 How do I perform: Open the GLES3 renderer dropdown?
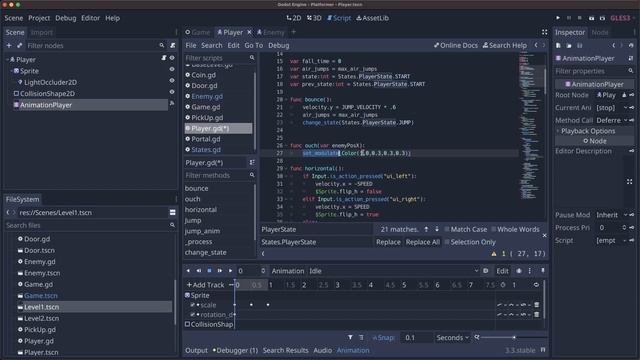point(622,18)
